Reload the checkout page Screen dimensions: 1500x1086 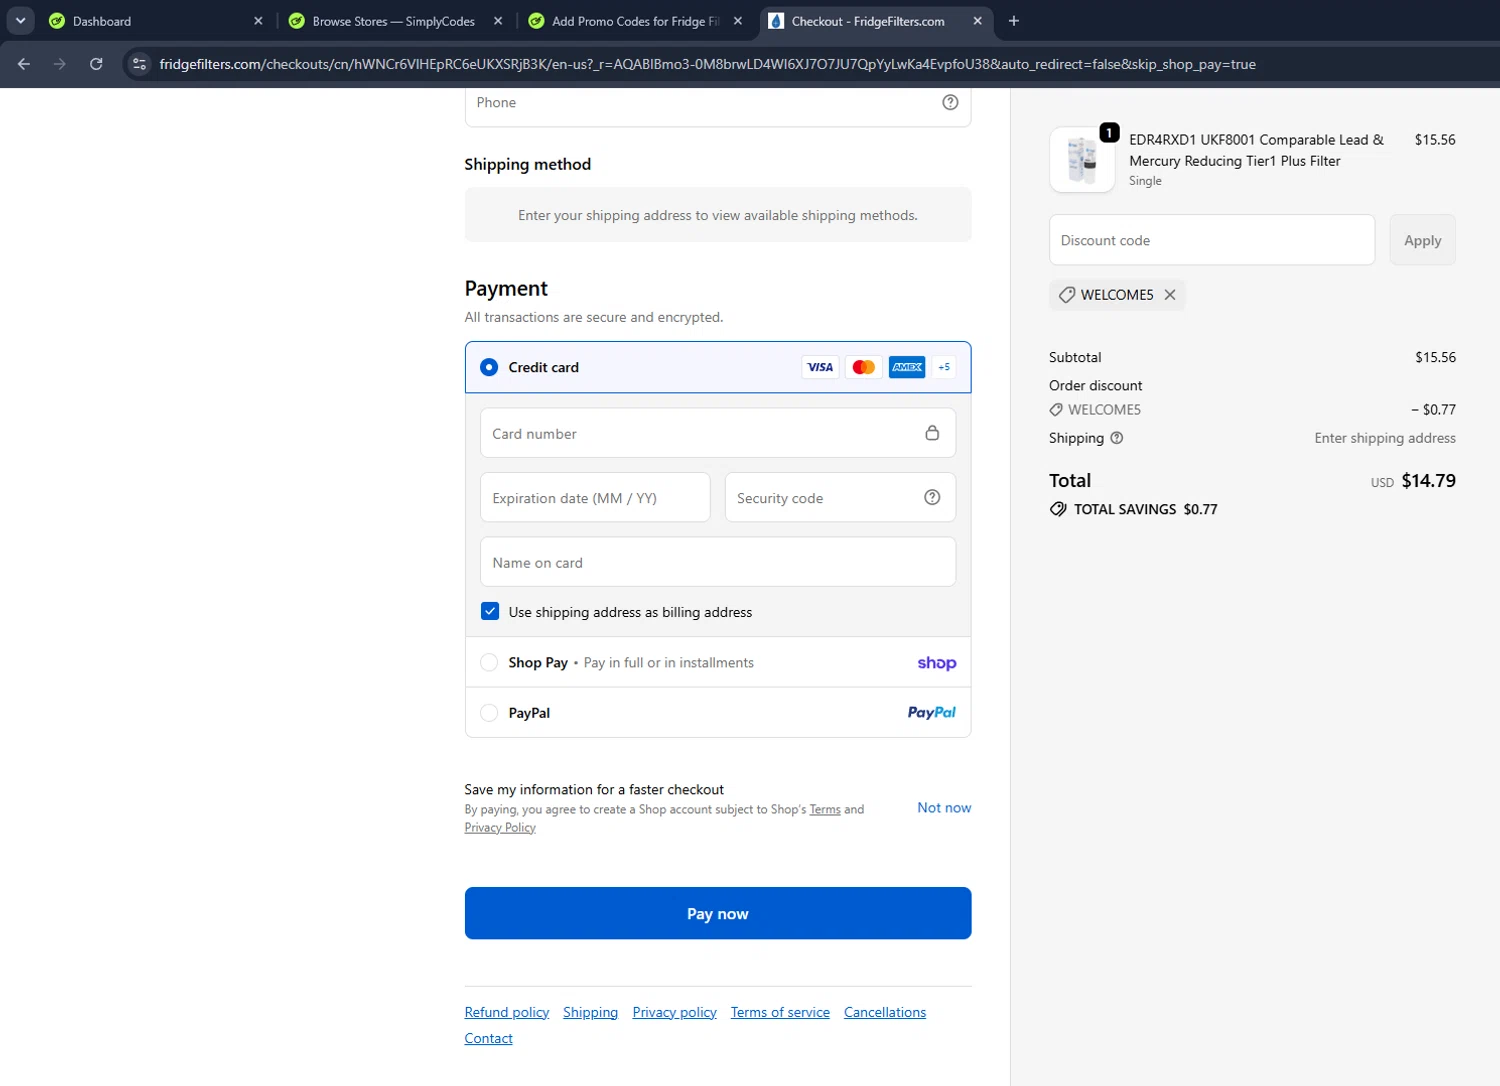point(96,64)
